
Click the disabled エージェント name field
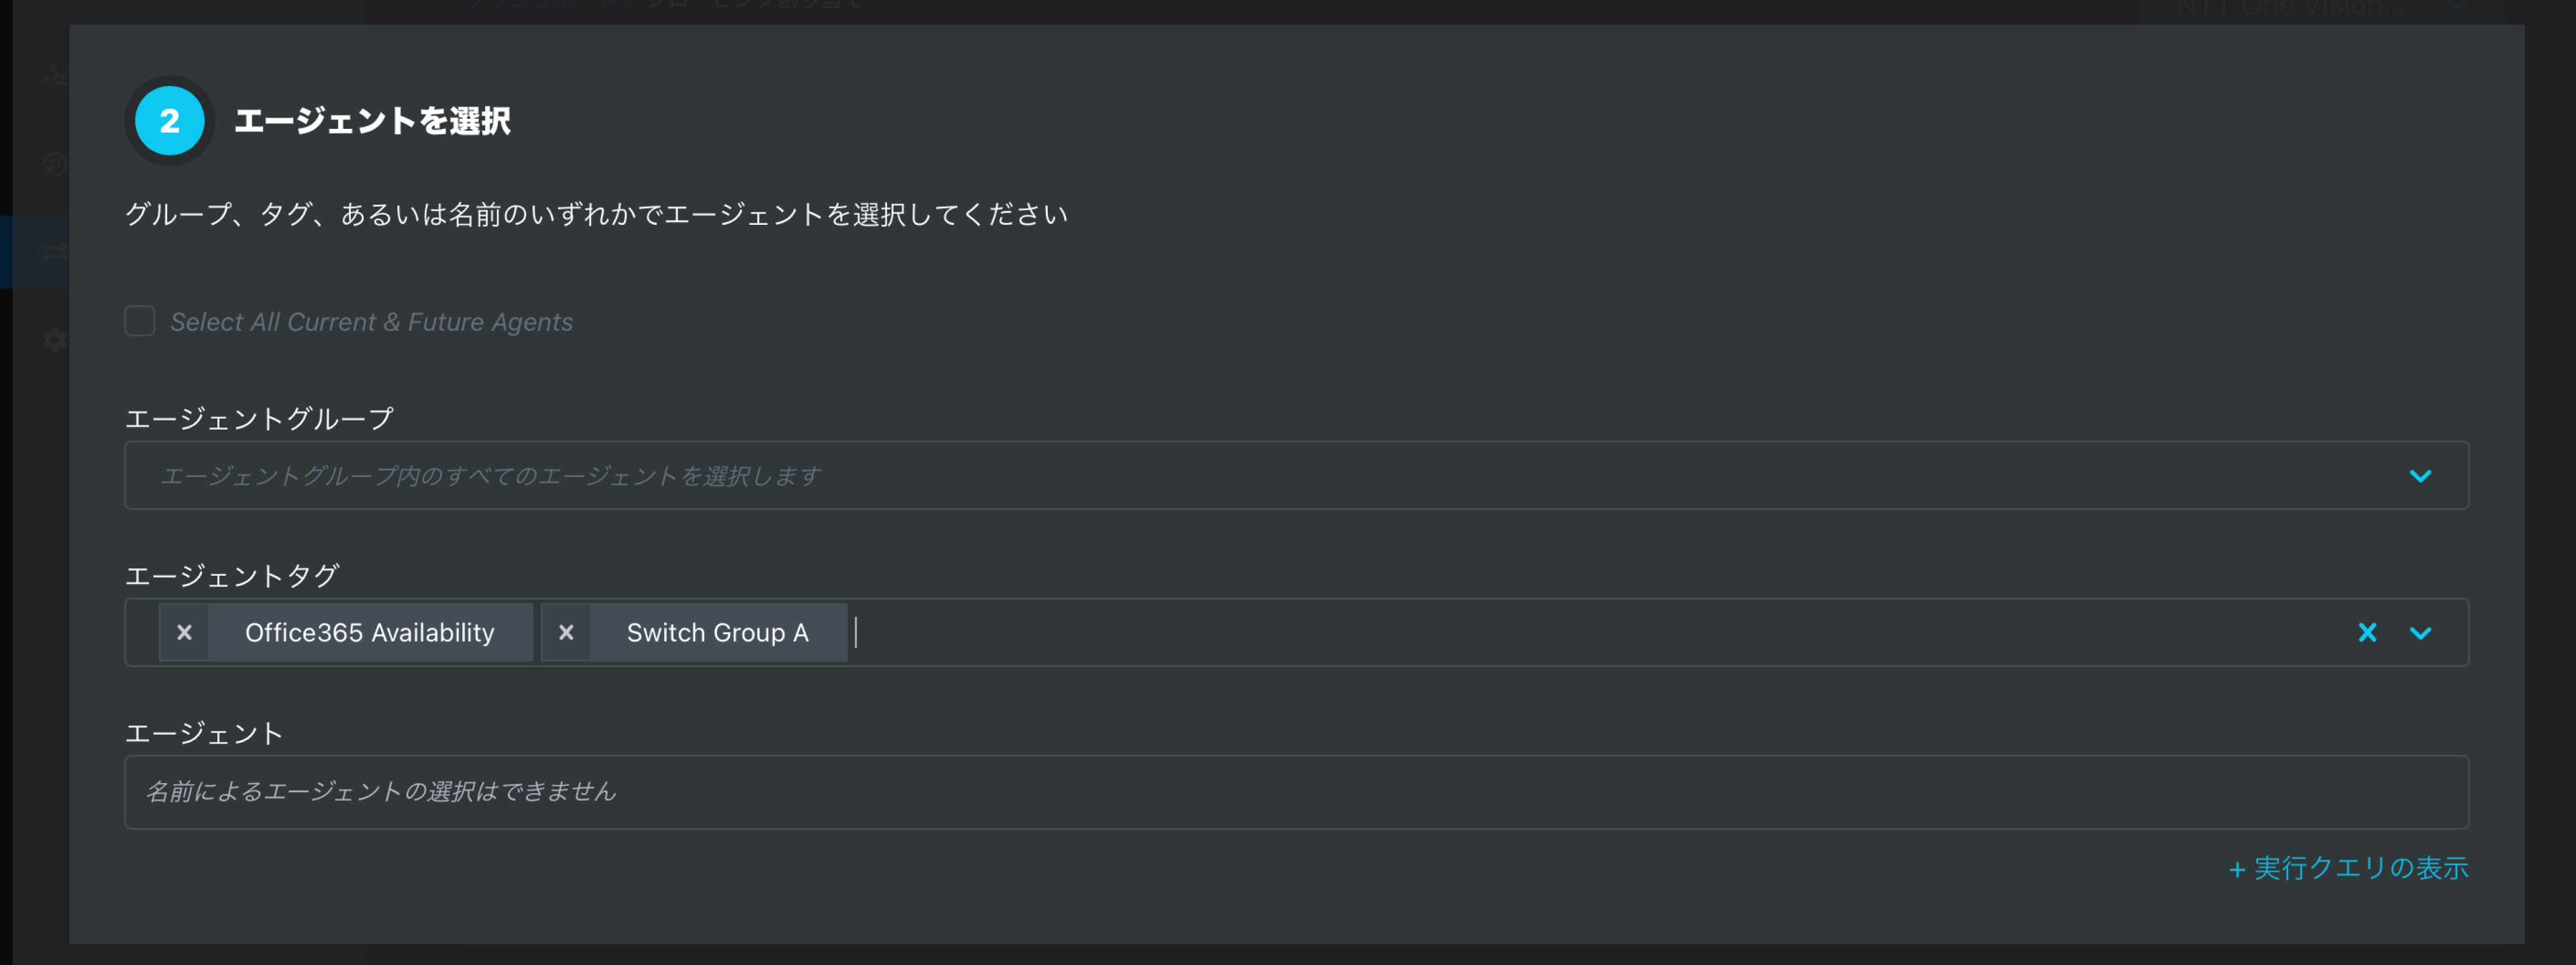pos(1296,792)
